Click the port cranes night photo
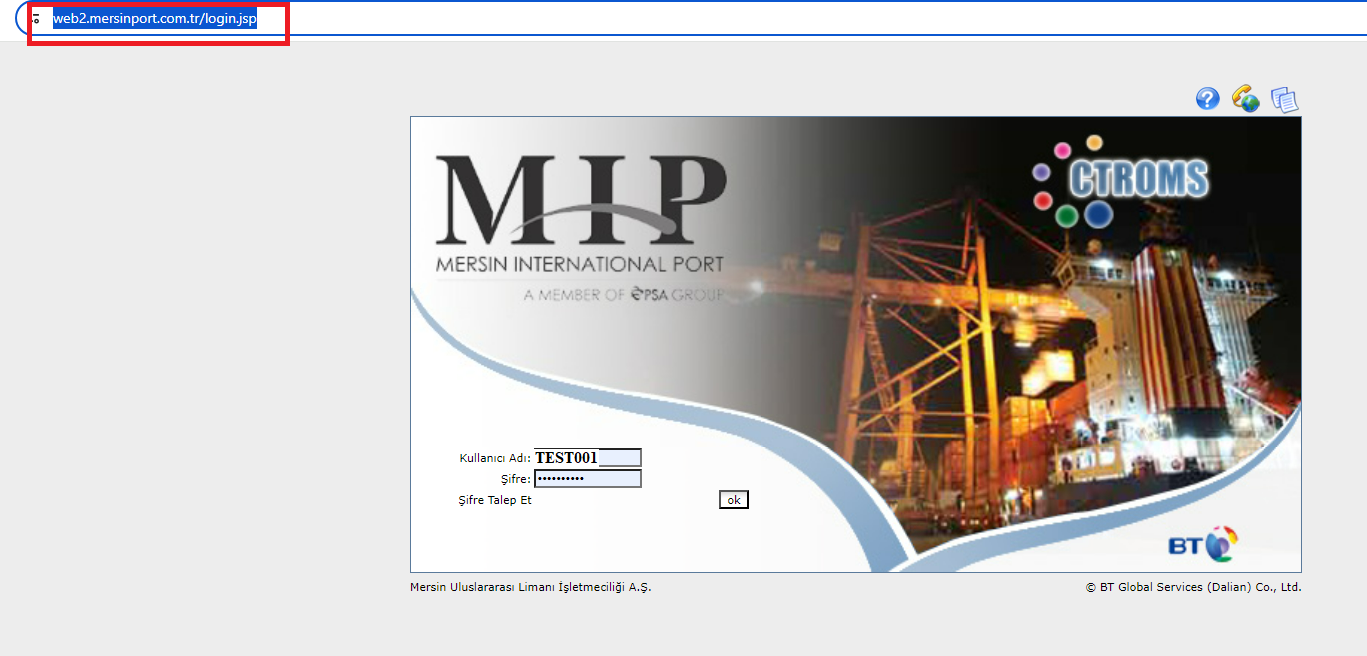Viewport: 1367px width, 656px height. tap(1000, 380)
